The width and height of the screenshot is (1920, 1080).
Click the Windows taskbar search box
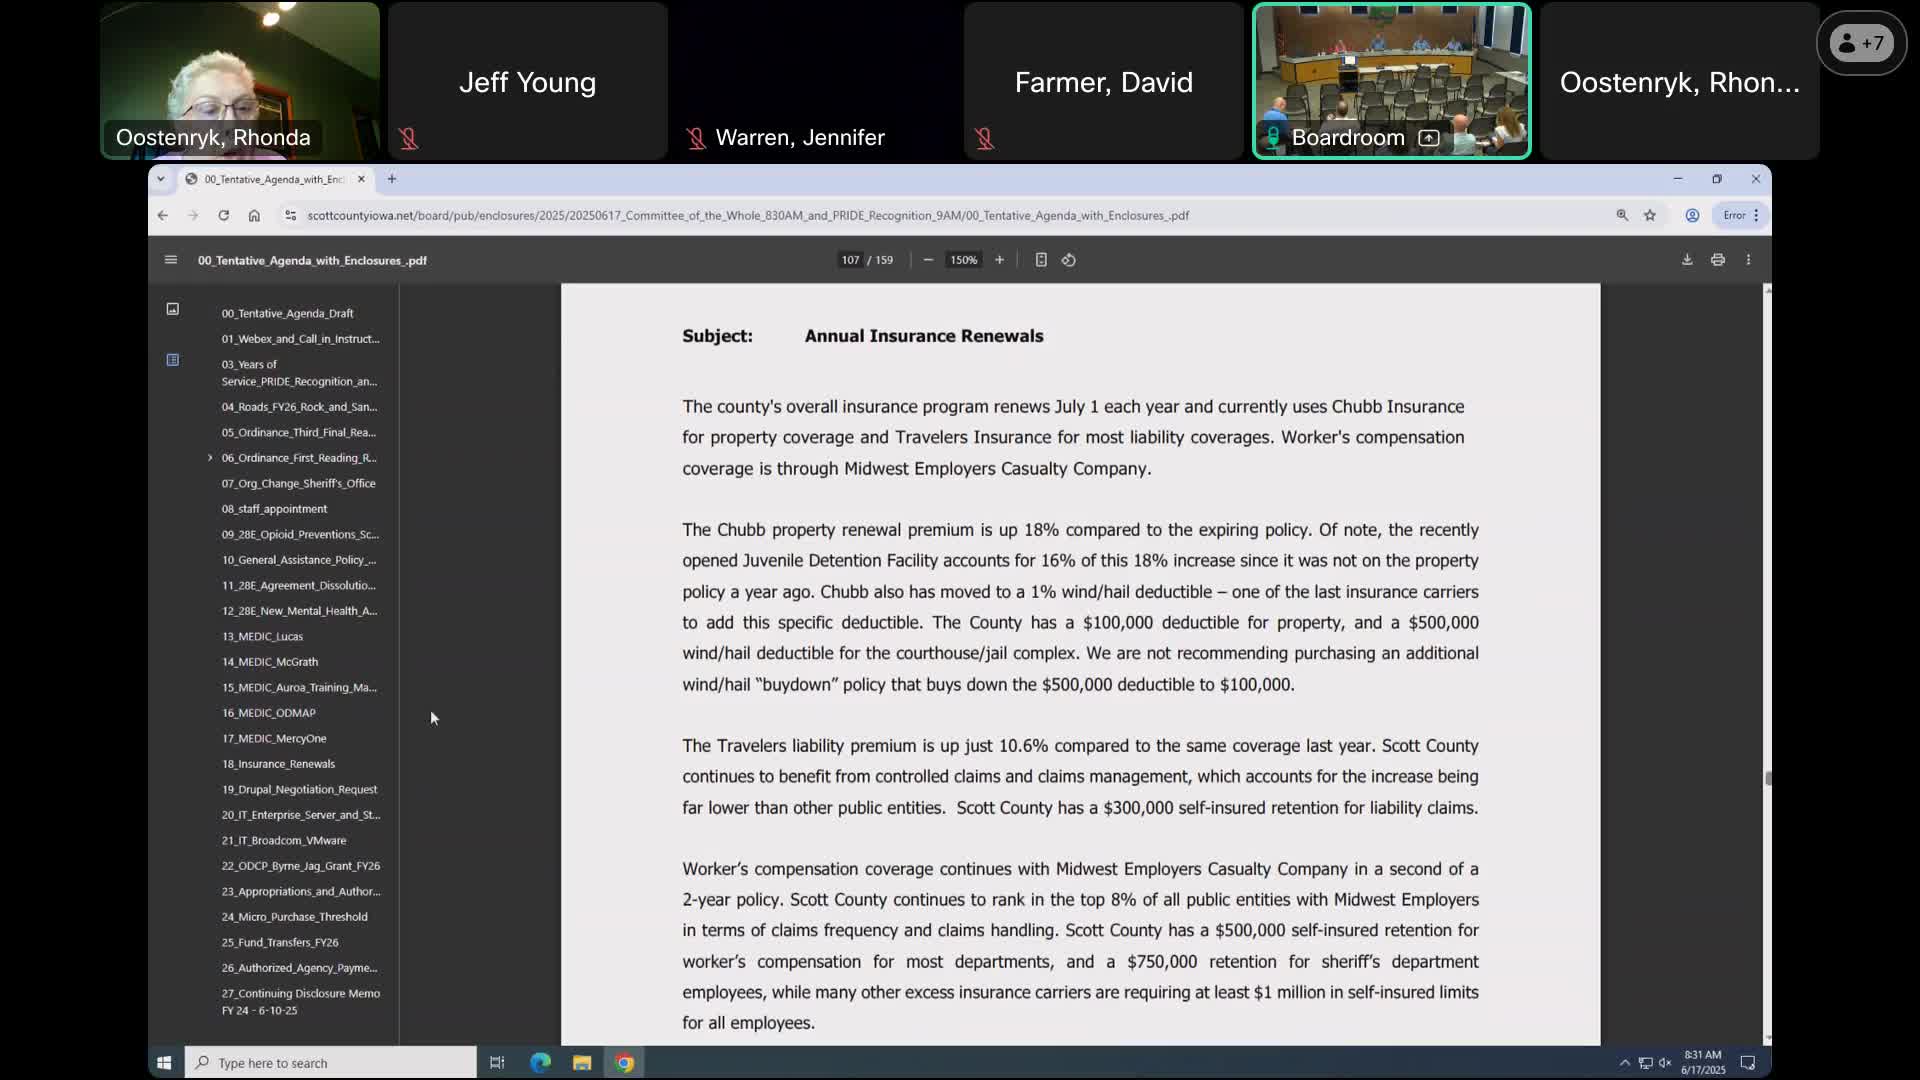330,1063
